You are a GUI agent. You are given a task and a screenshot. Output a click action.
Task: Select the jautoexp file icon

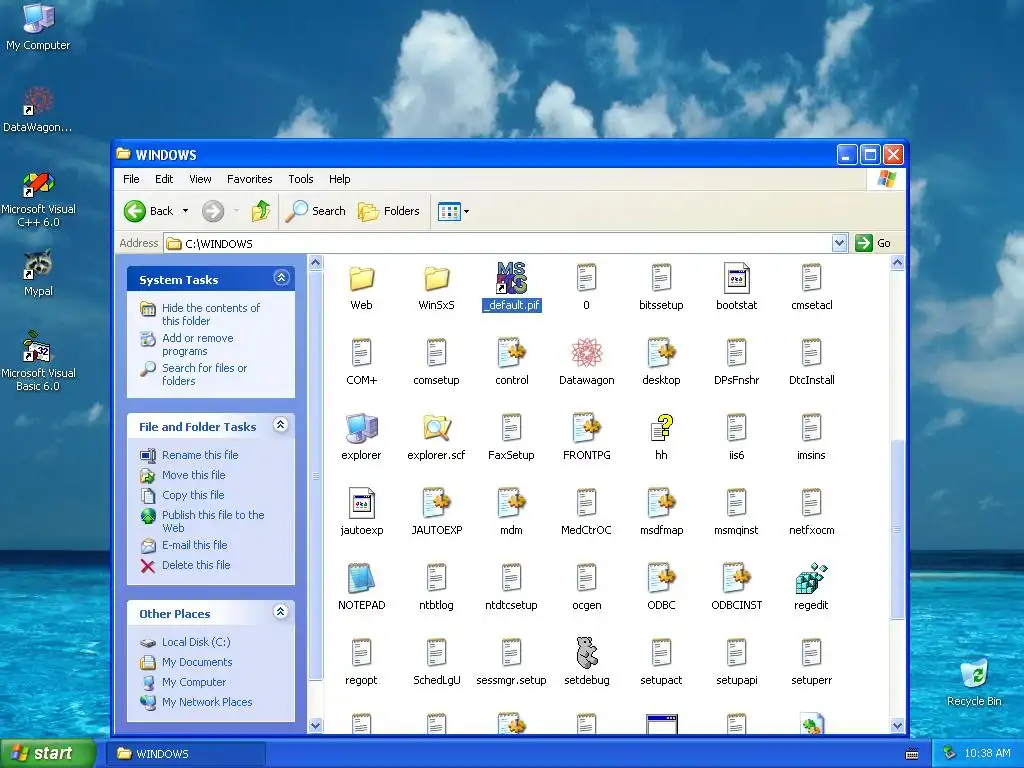tap(361, 511)
